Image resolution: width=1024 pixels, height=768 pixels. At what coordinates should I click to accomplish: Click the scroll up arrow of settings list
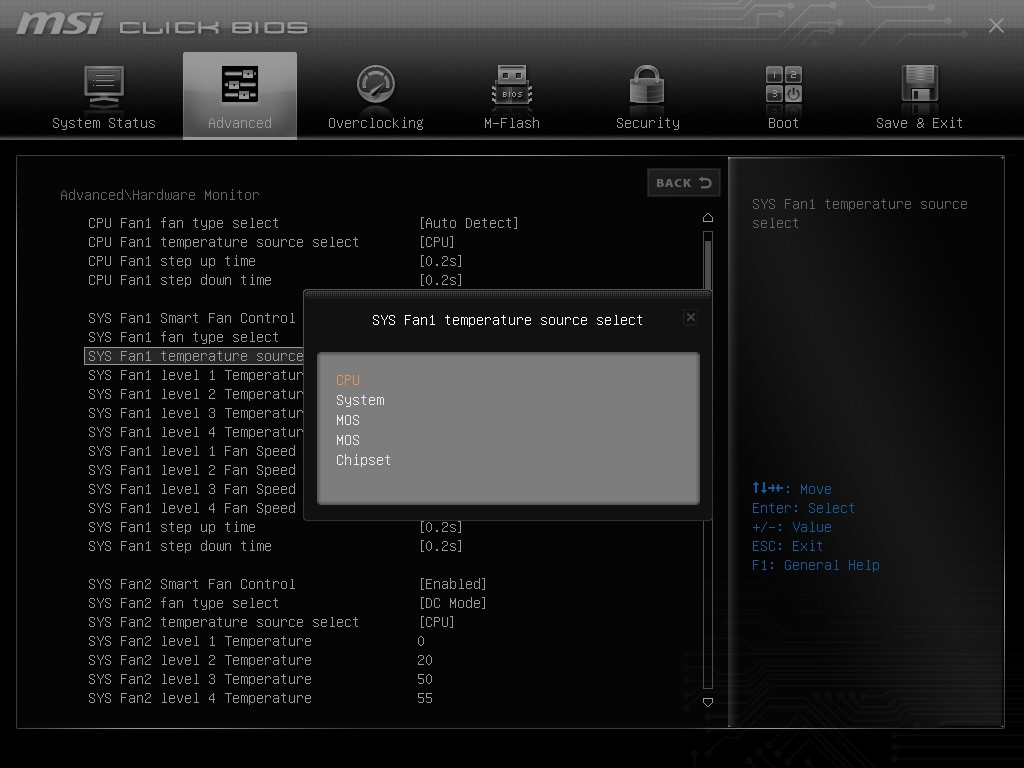point(708,217)
